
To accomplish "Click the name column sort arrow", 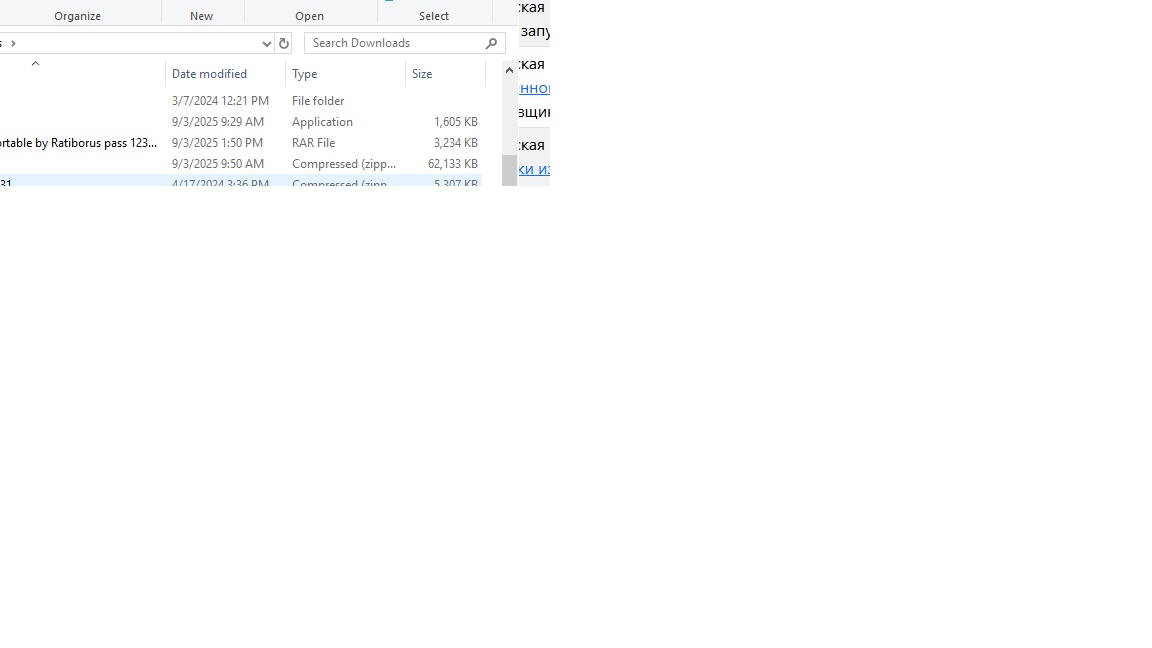I will 35,64.
